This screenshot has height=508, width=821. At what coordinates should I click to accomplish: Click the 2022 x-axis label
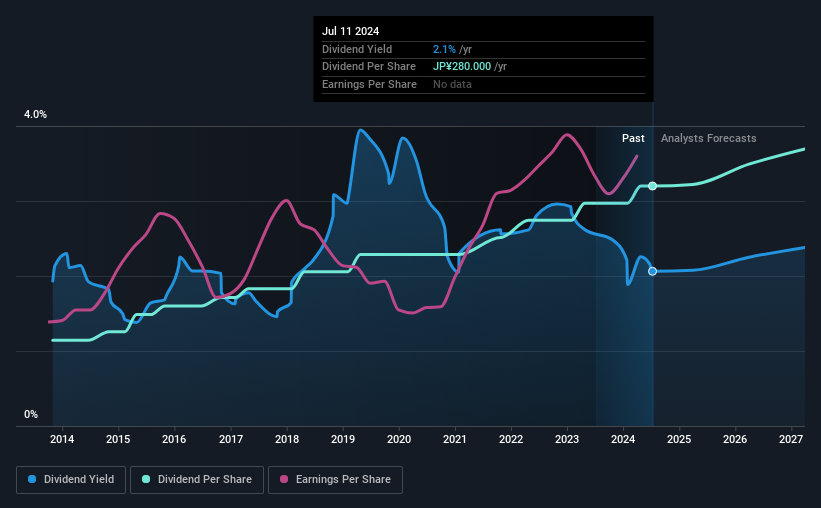click(x=511, y=439)
